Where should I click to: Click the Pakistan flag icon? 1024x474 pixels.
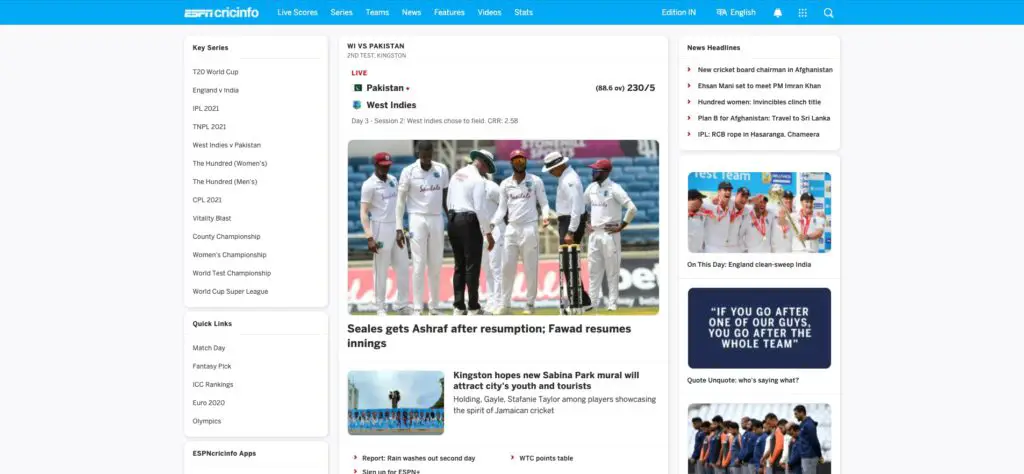[357, 87]
